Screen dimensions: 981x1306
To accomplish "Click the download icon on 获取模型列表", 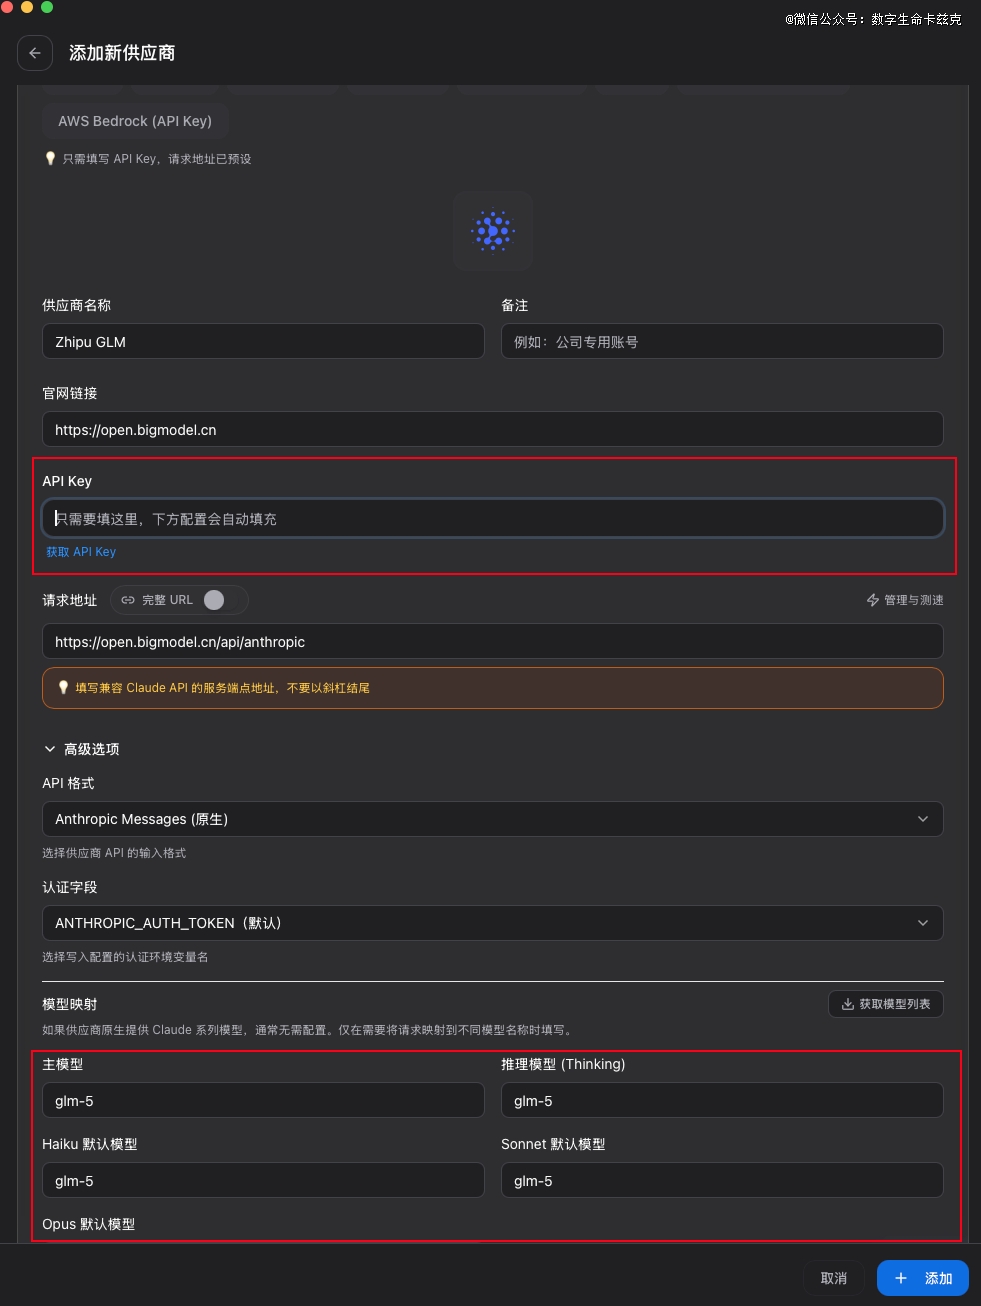I will pyautogui.click(x=848, y=1004).
